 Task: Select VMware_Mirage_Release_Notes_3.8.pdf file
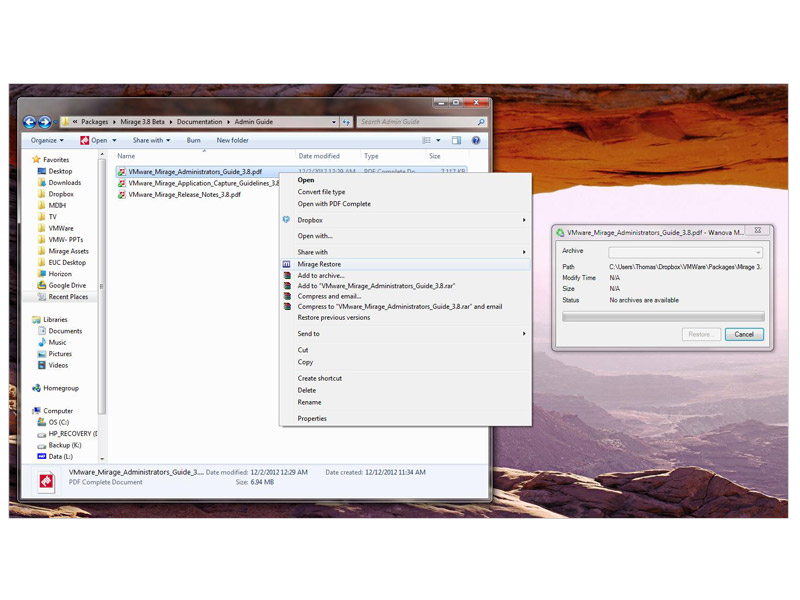[x=184, y=195]
